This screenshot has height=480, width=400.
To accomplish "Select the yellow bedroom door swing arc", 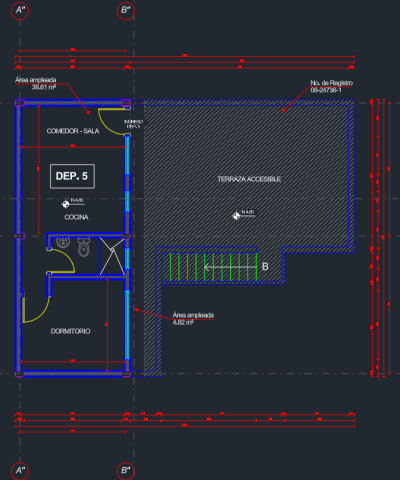I will point(36,309).
